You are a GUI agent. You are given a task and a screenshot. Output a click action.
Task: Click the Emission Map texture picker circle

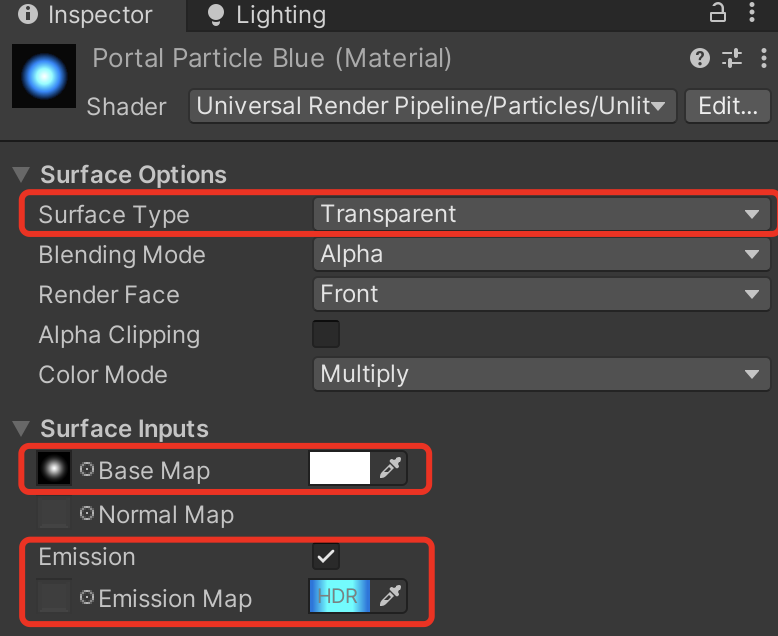[x=87, y=597]
